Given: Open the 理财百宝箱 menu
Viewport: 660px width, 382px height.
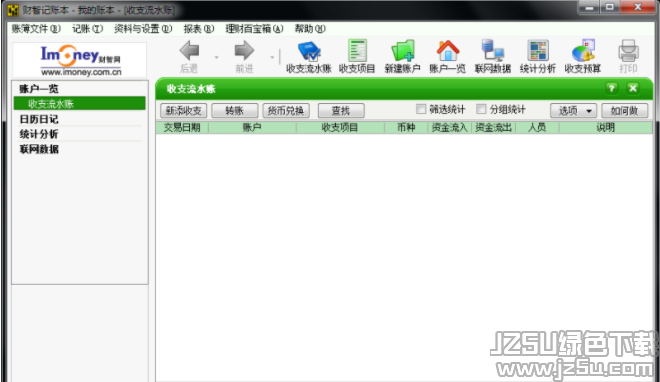Looking at the screenshot, I should [x=254, y=29].
